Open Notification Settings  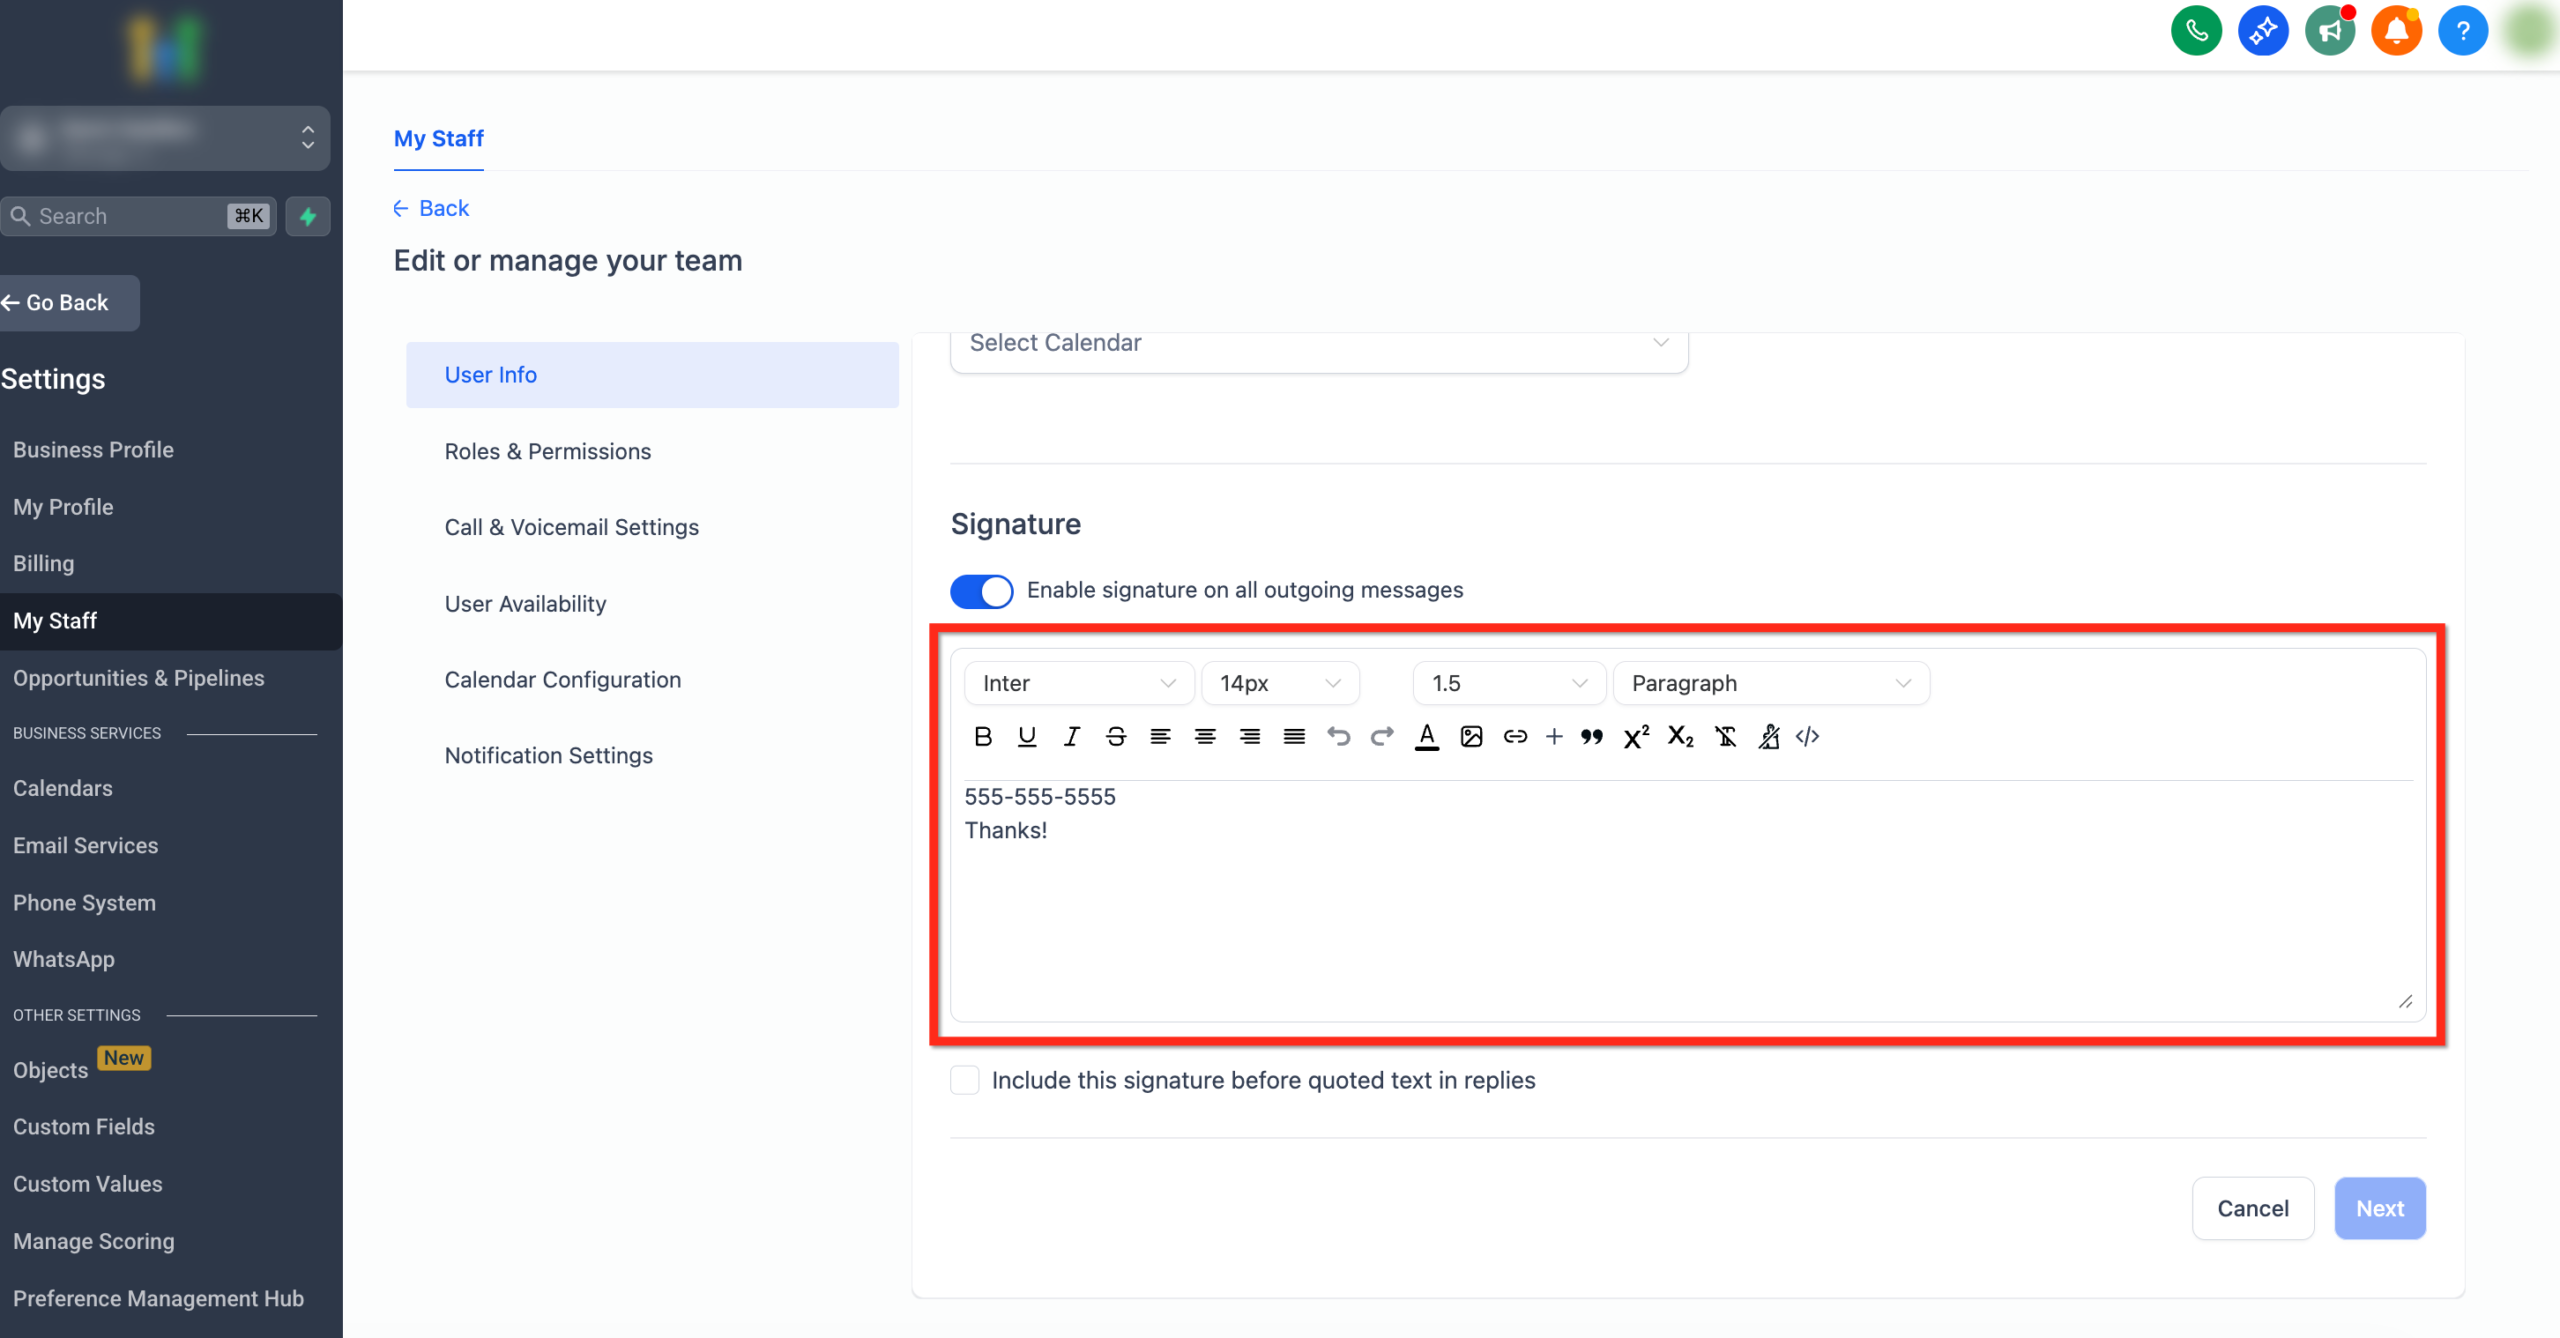(548, 755)
